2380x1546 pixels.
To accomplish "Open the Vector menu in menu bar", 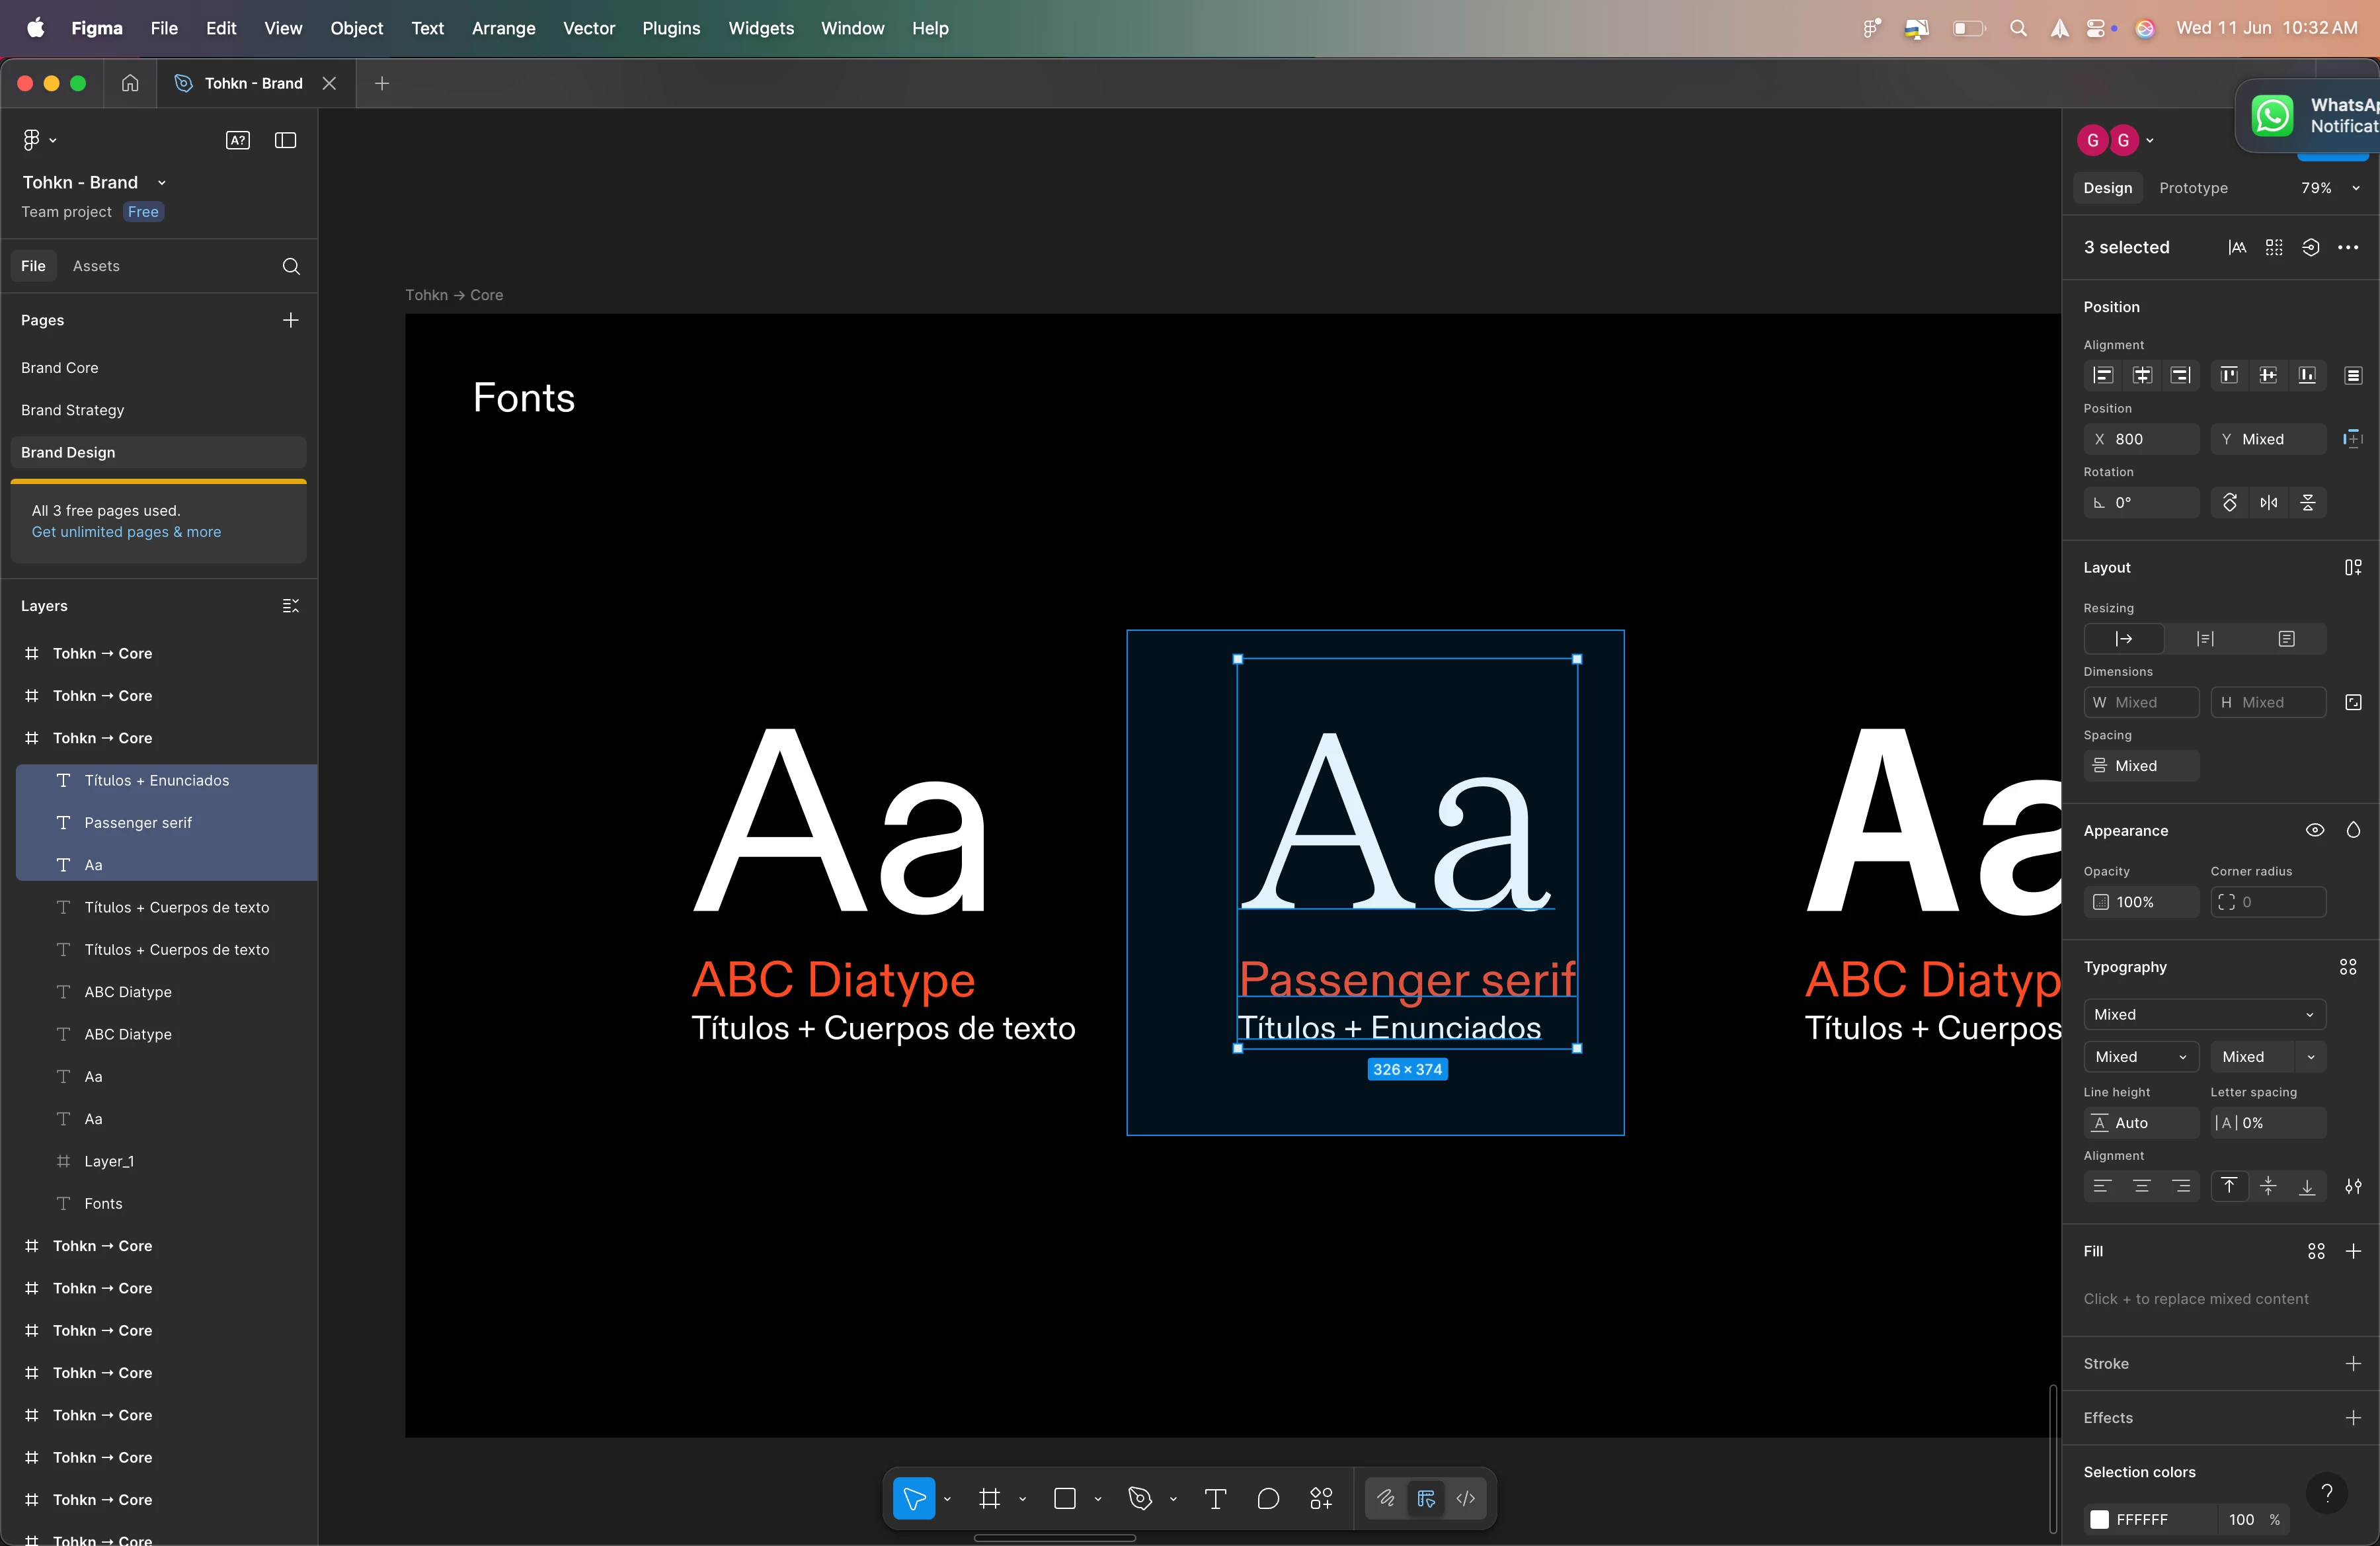I will click(x=589, y=28).
